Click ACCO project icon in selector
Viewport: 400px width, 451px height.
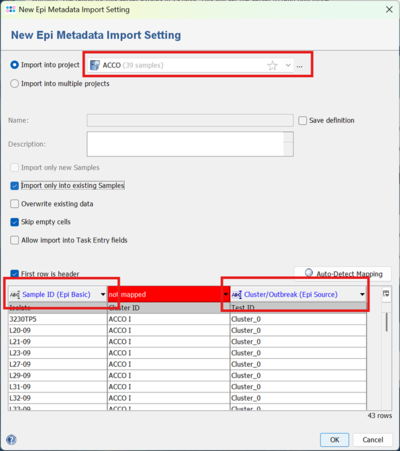[x=95, y=65]
